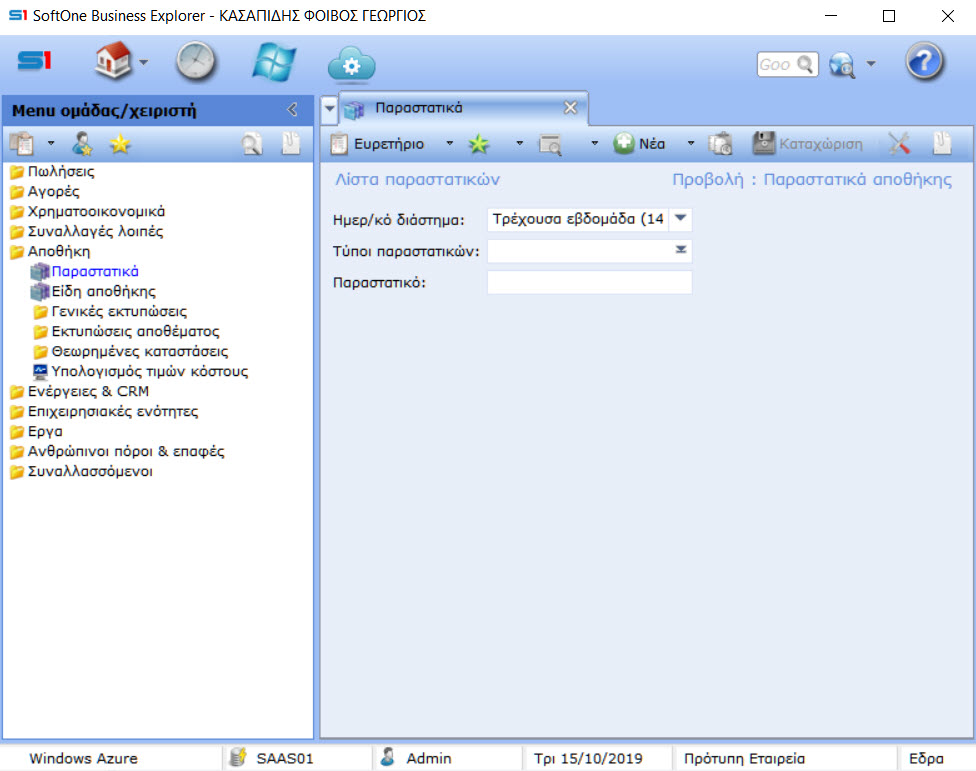The image size is (976, 771).
Task: Click the SoftOne S1 logo icon
Action: point(34,61)
